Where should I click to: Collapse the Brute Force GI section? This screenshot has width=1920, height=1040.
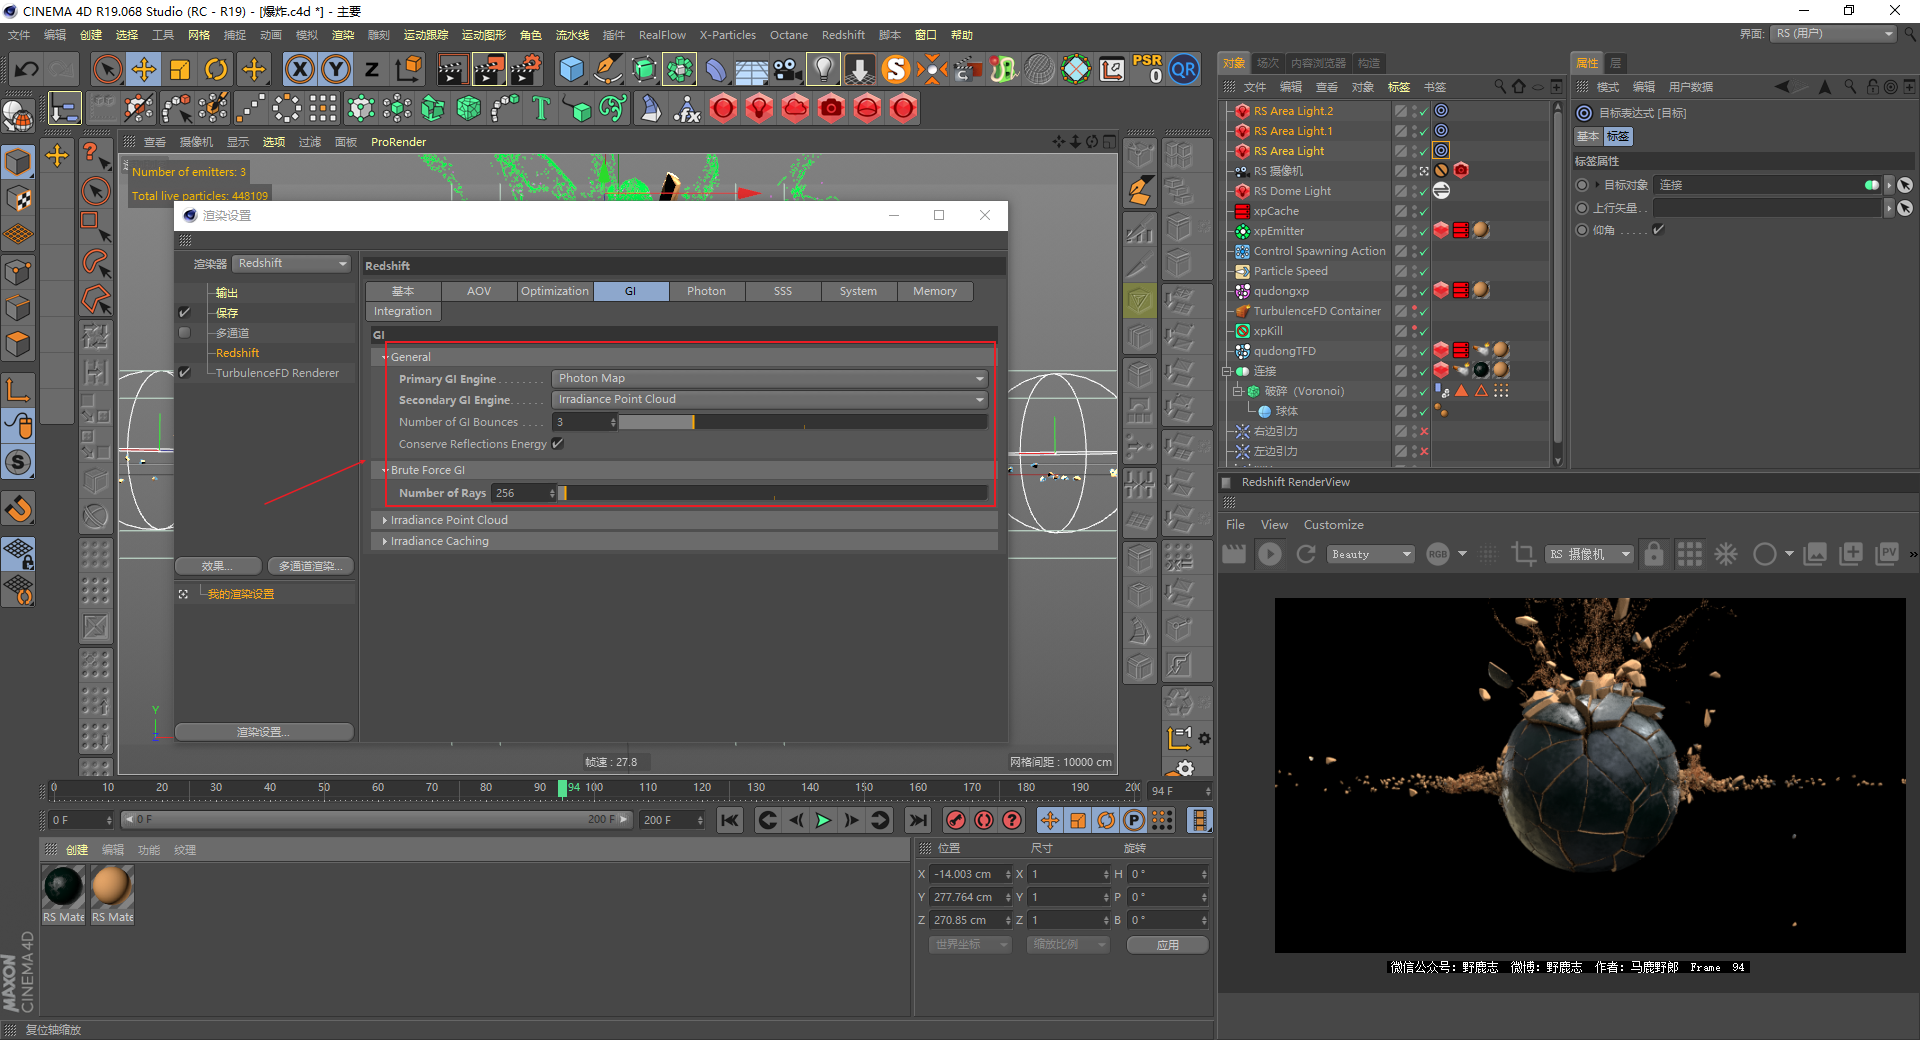click(385, 470)
